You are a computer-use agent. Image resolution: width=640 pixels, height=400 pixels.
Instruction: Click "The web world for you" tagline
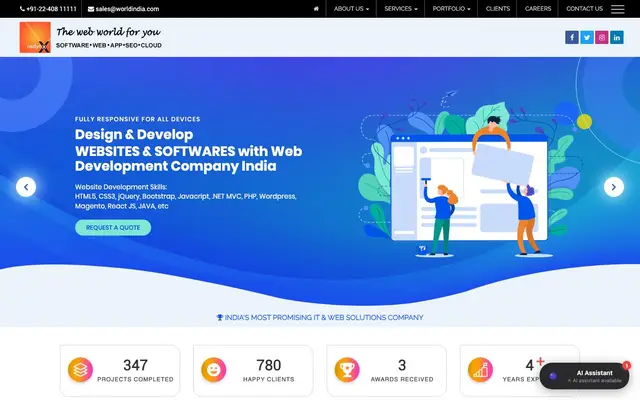click(x=109, y=32)
